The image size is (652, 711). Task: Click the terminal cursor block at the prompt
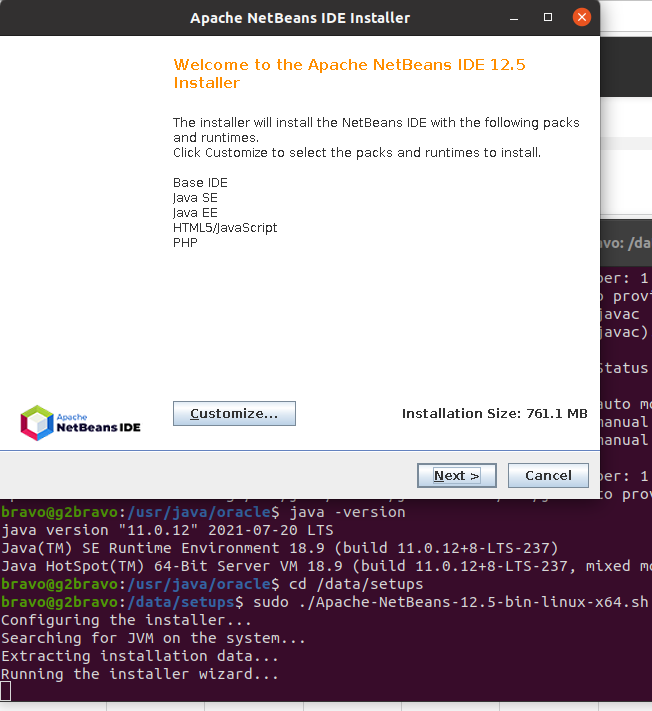(x=5, y=692)
